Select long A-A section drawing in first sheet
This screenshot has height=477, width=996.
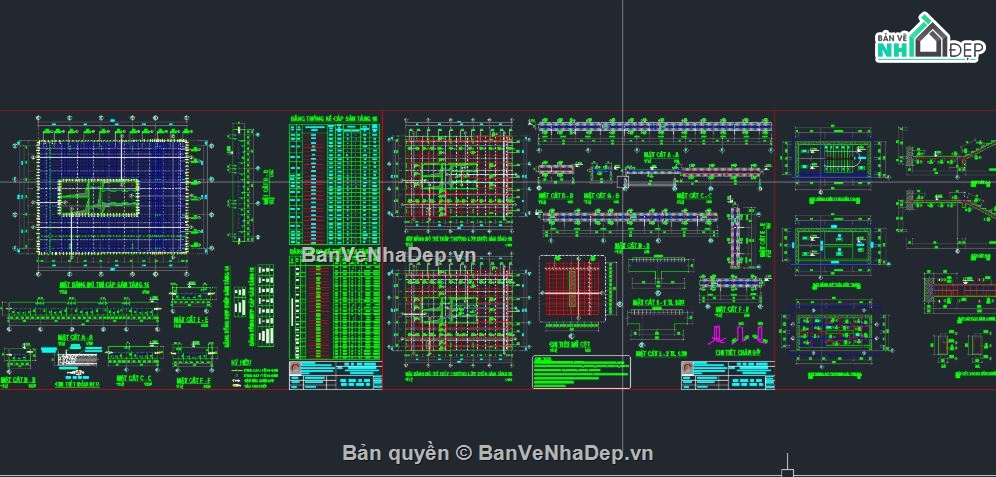(x=81, y=314)
